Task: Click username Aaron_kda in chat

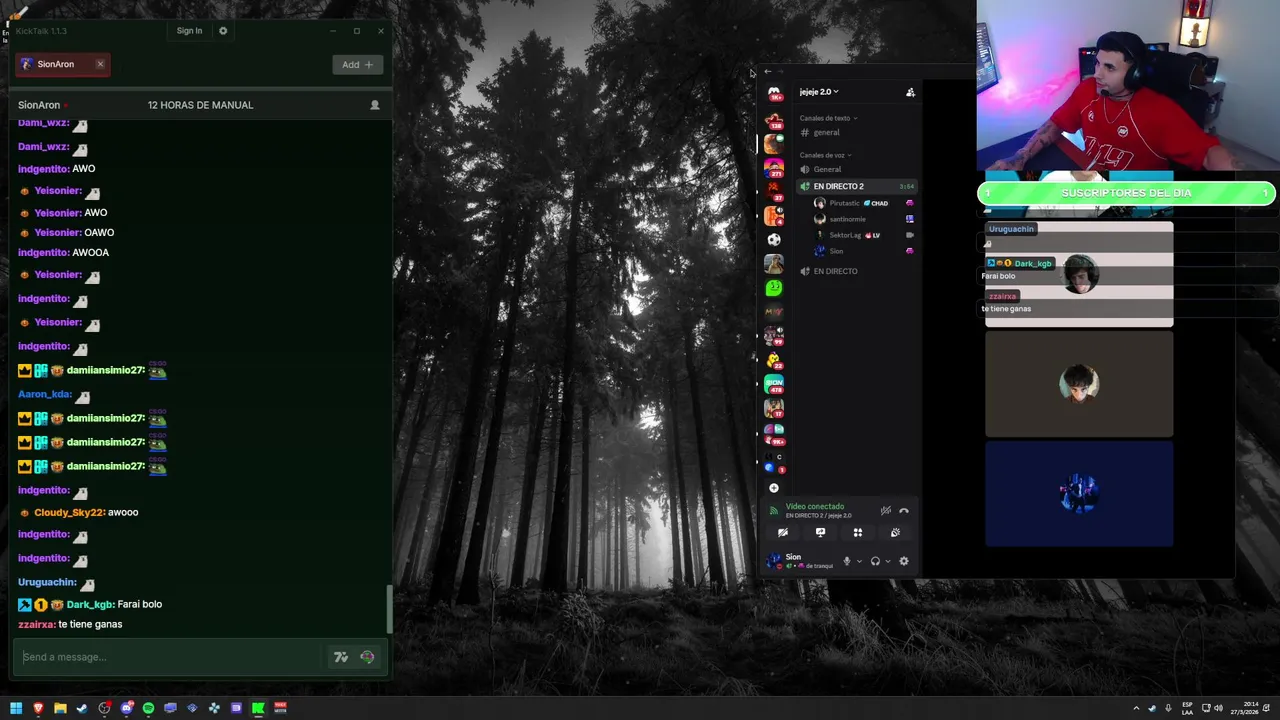Action: pos(45,394)
